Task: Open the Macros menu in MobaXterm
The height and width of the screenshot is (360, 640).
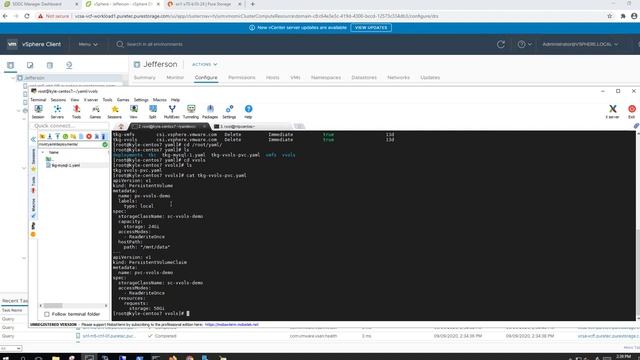Action: click(x=160, y=100)
